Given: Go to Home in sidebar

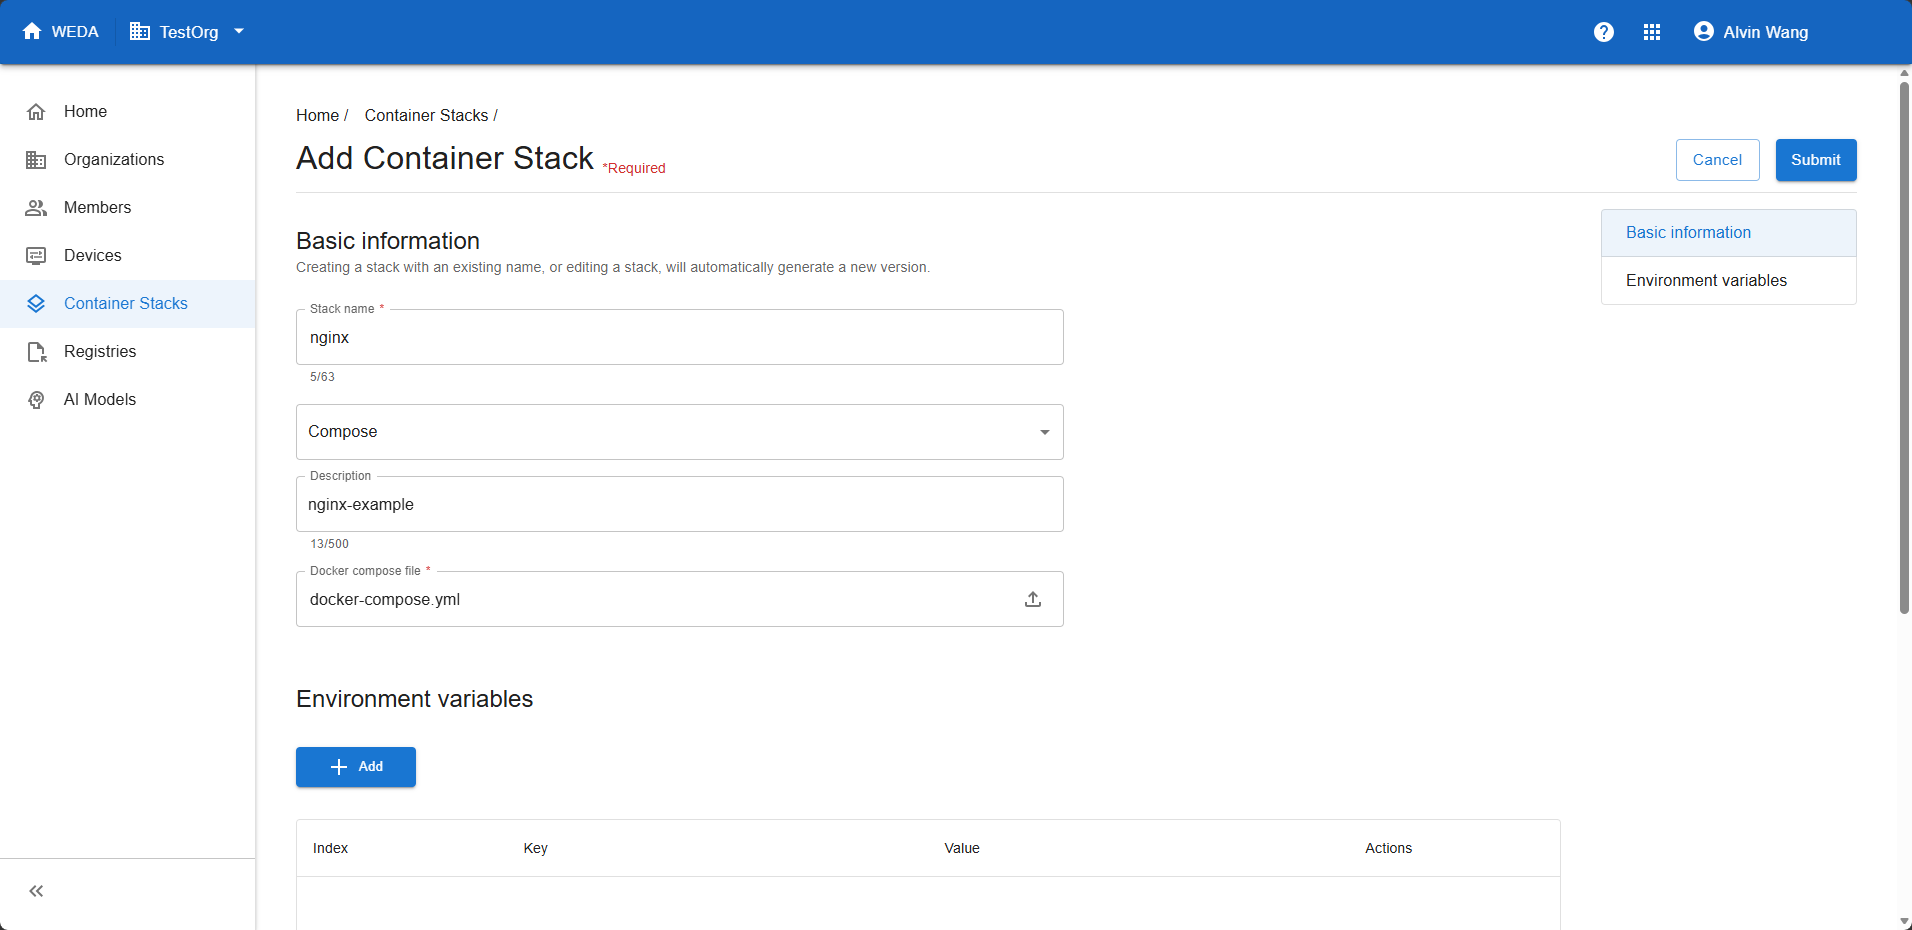Looking at the screenshot, I should (128, 112).
